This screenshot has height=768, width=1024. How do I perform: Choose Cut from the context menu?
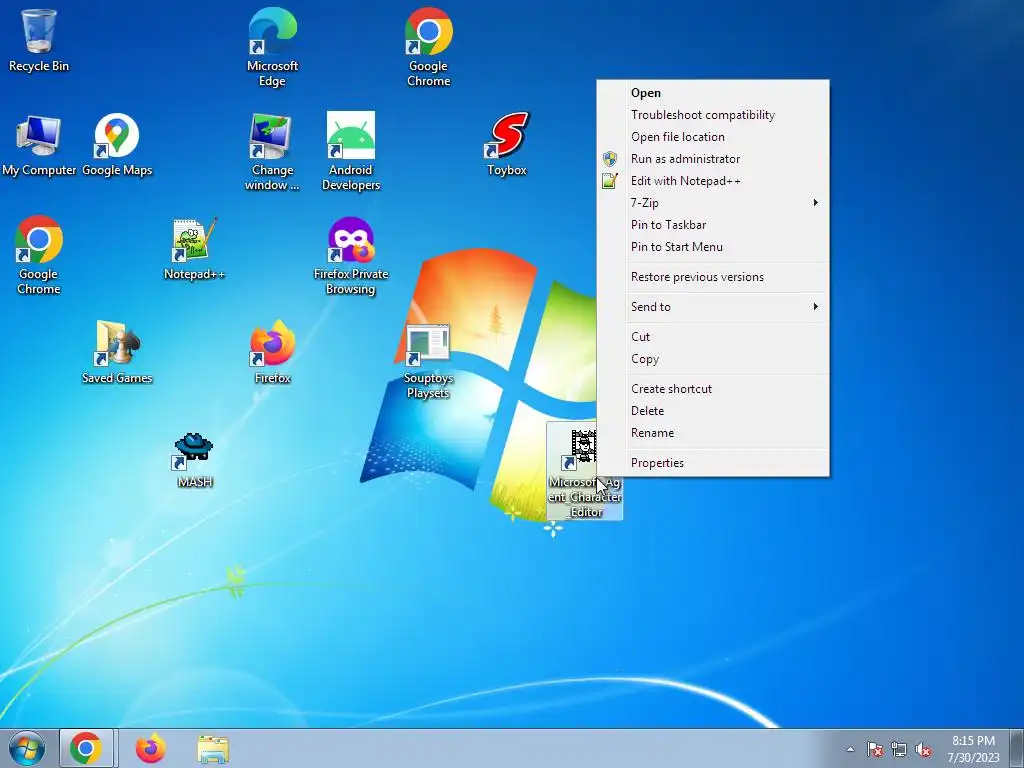[x=713, y=337]
